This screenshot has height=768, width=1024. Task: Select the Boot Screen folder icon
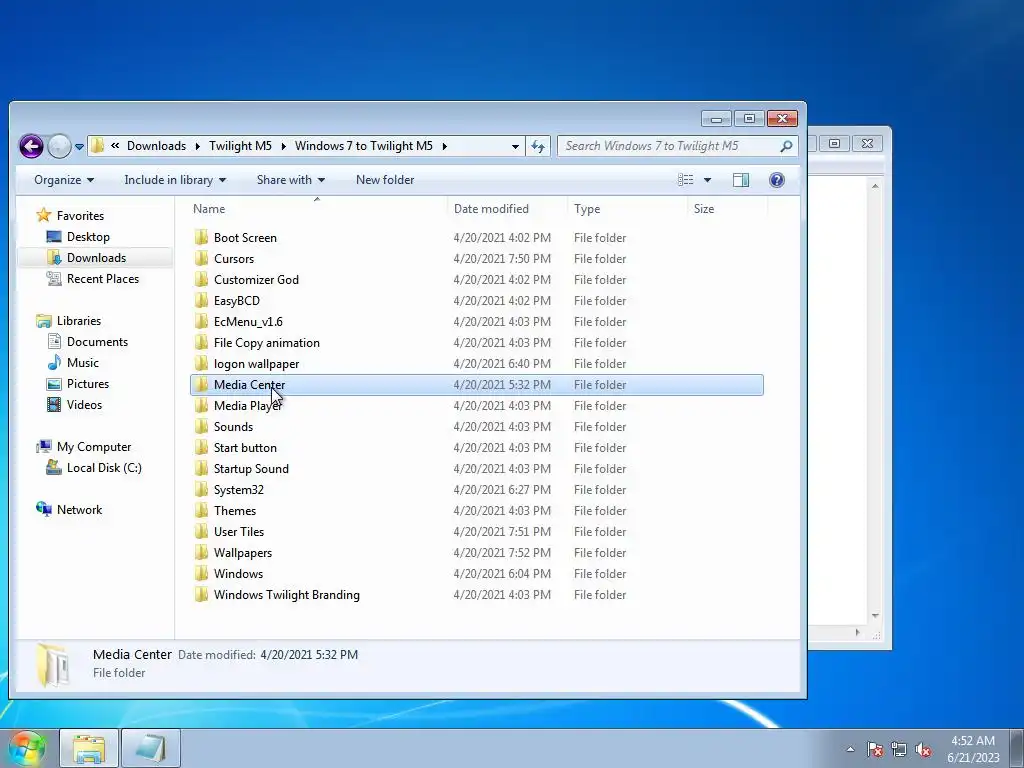click(201, 237)
